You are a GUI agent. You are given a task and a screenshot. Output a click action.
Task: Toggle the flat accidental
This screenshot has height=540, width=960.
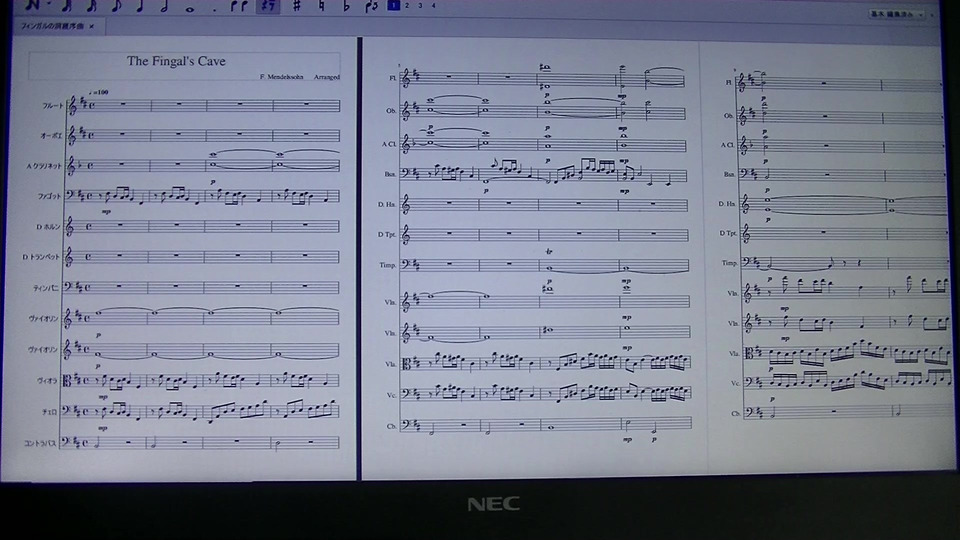pos(346,6)
